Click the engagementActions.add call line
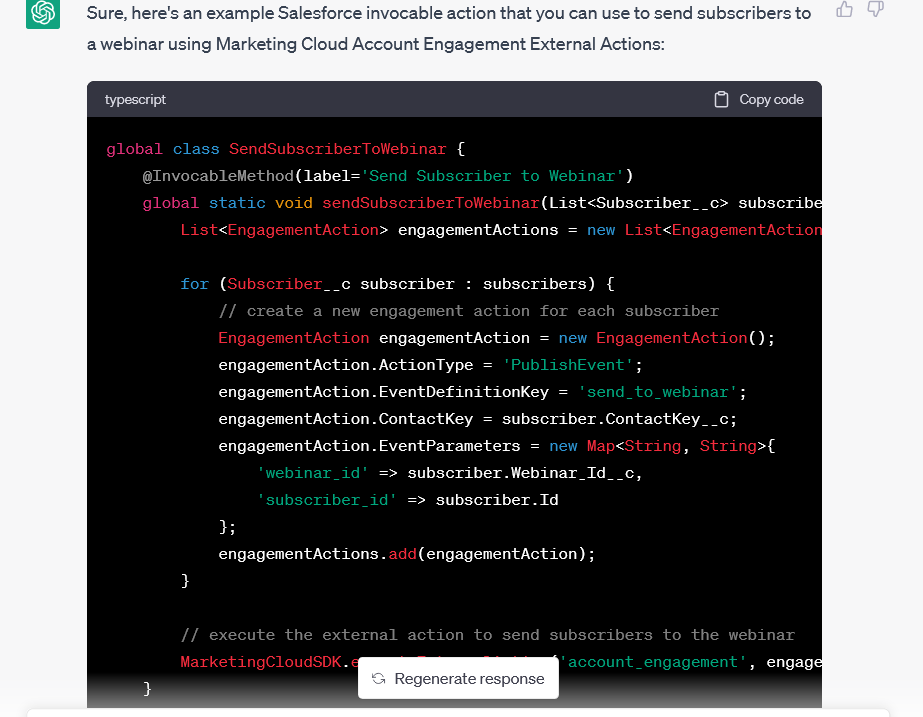The image size is (923, 717). 407,554
